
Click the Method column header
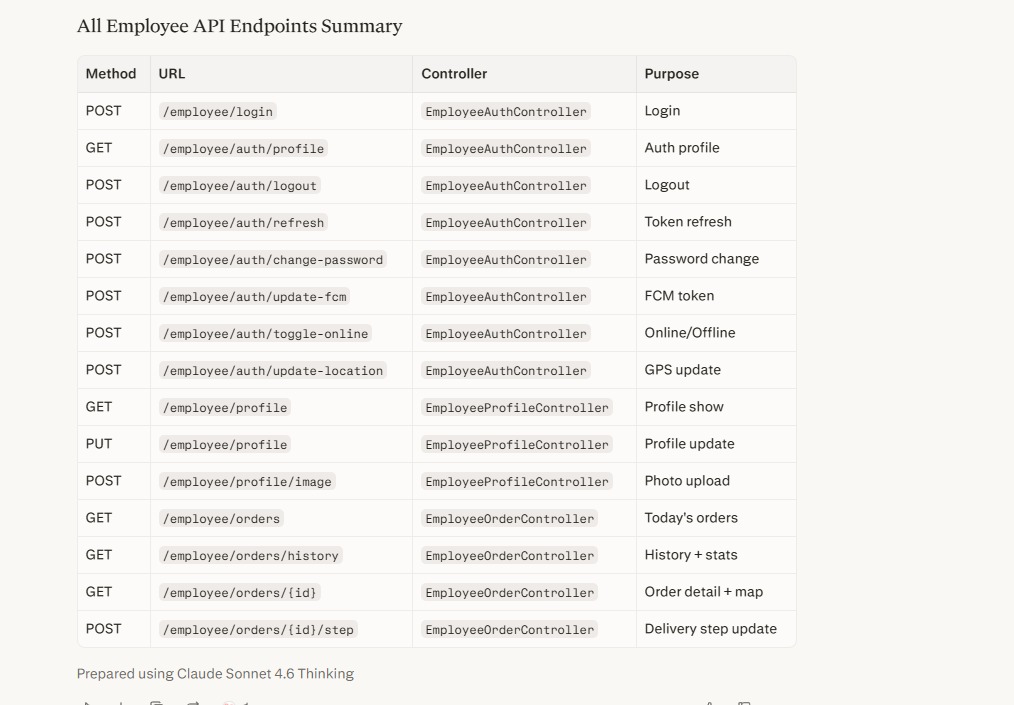[x=111, y=74]
